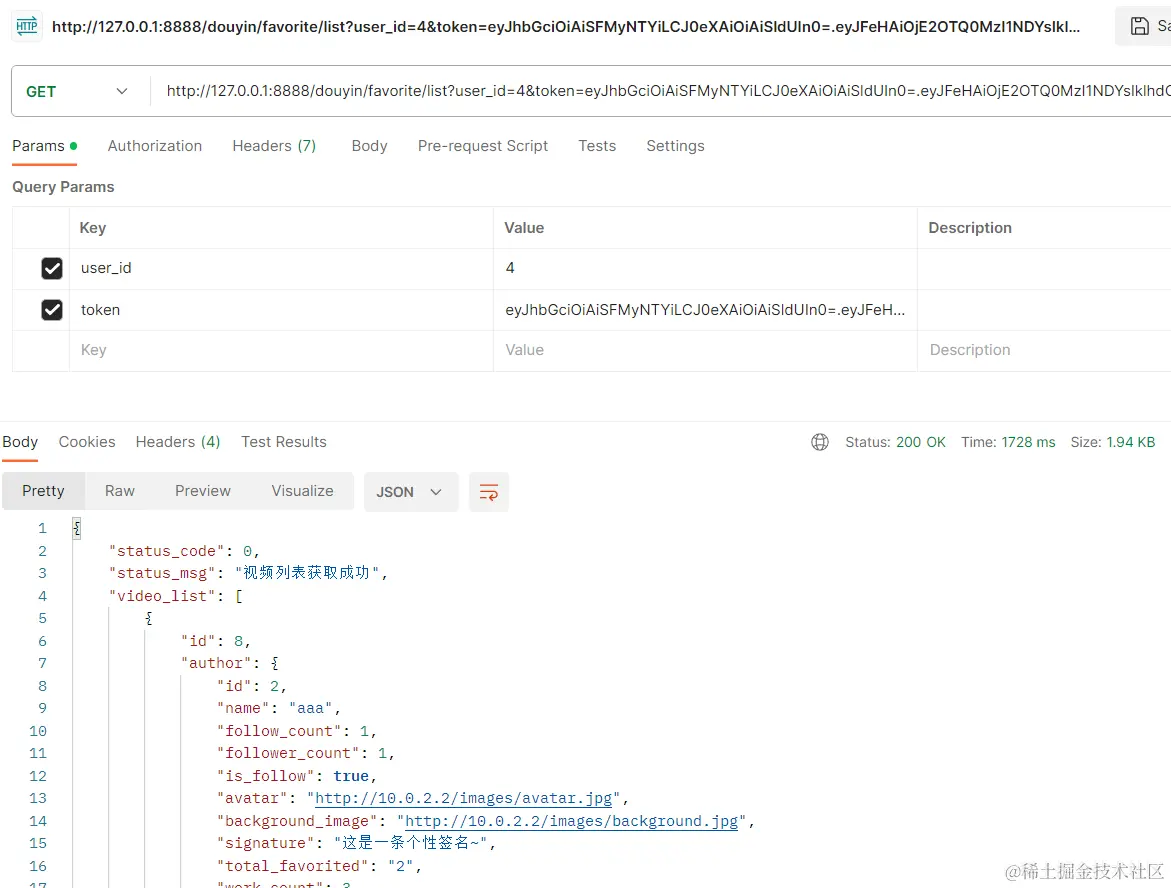This screenshot has height=888, width=1171.
Task: Open the GET method dropdown
Action: coord(77,91)
